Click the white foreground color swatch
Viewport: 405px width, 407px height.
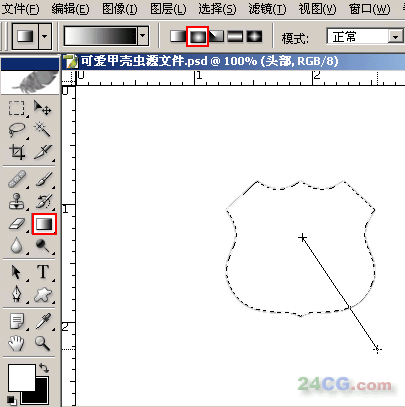pos(22,377)
